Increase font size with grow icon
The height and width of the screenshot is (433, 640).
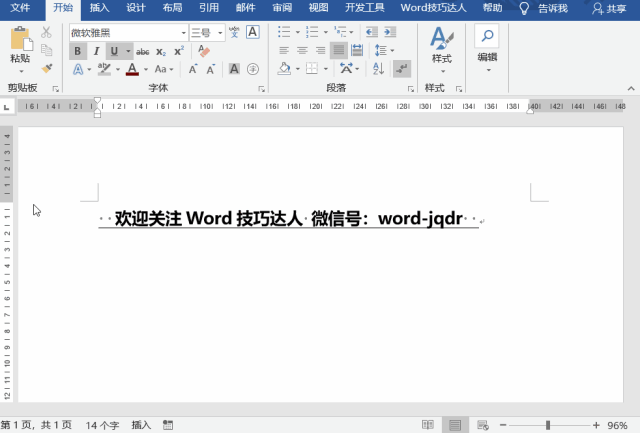[x=193, y=69]
